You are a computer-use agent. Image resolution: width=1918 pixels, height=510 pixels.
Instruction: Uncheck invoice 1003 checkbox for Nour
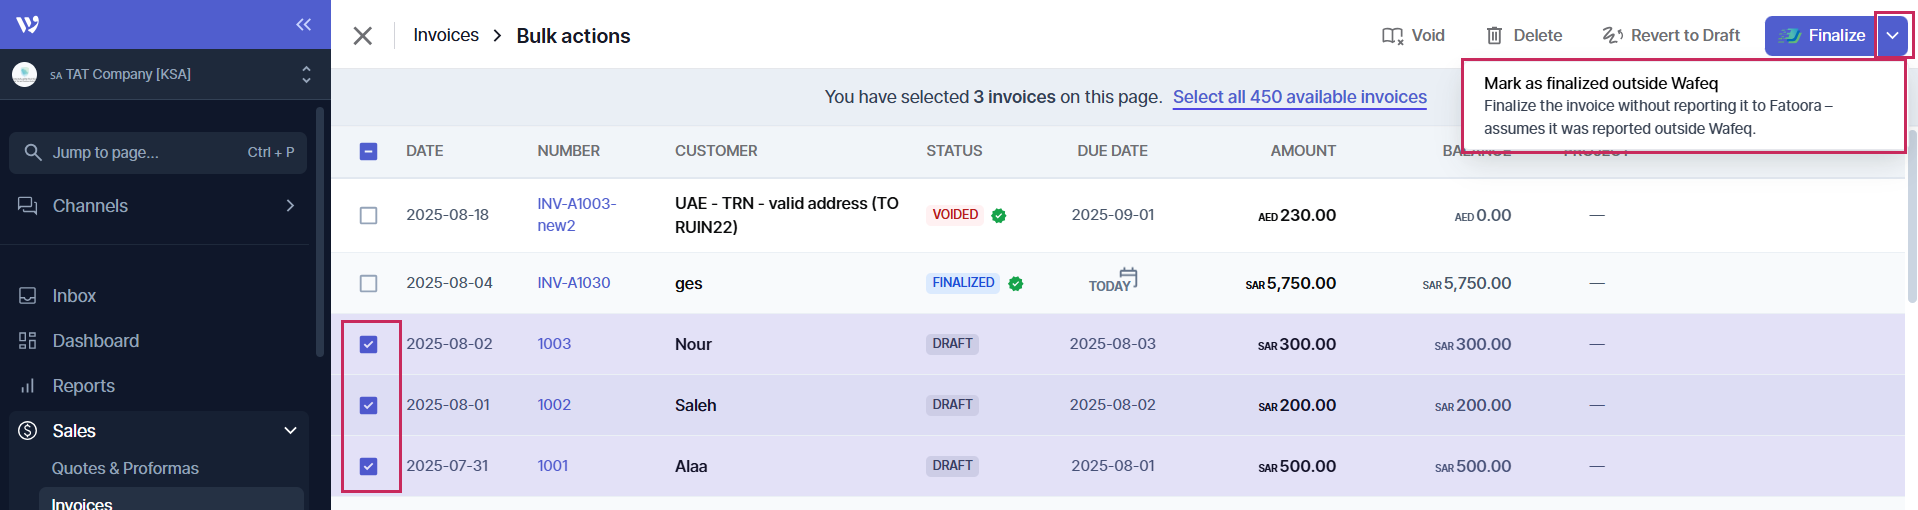coord(369,344)
